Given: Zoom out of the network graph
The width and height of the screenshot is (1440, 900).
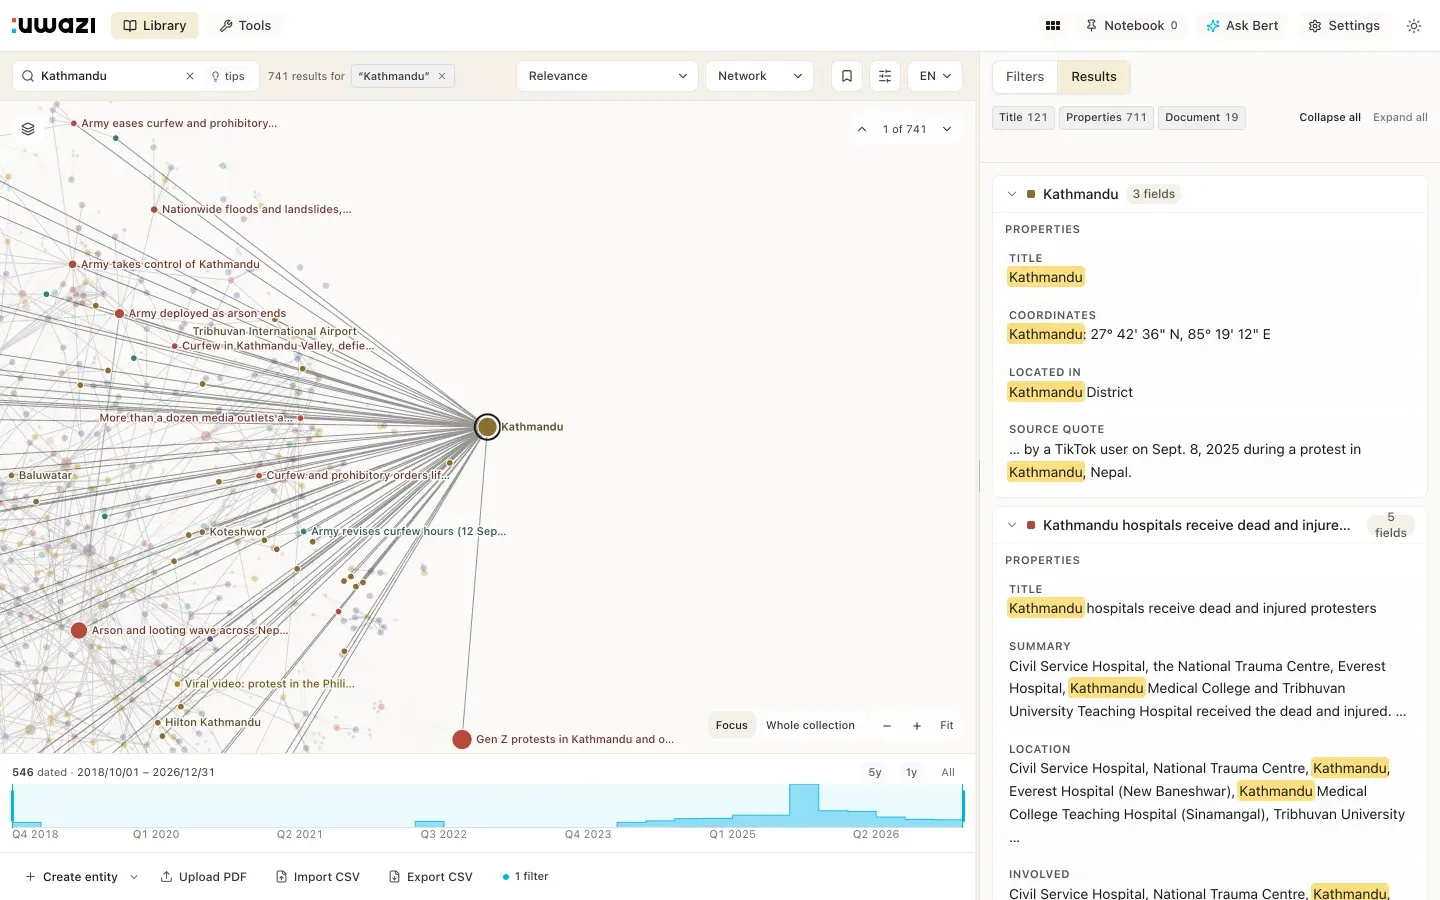Looking at the screenshot, I should click(x=887, y=726).
